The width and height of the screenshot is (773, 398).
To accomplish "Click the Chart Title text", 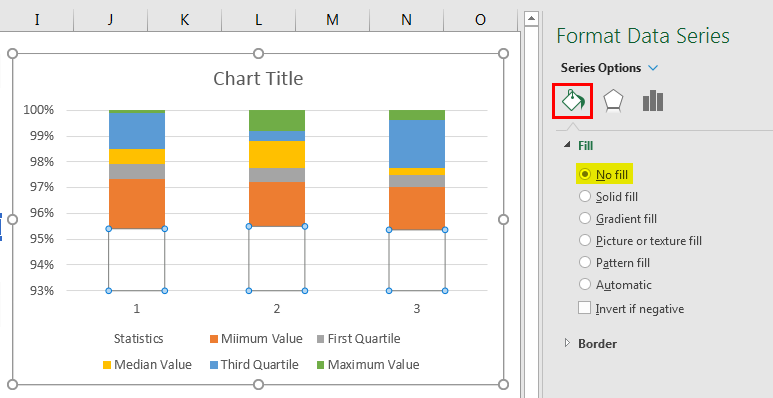I will [x=258, y=78].
